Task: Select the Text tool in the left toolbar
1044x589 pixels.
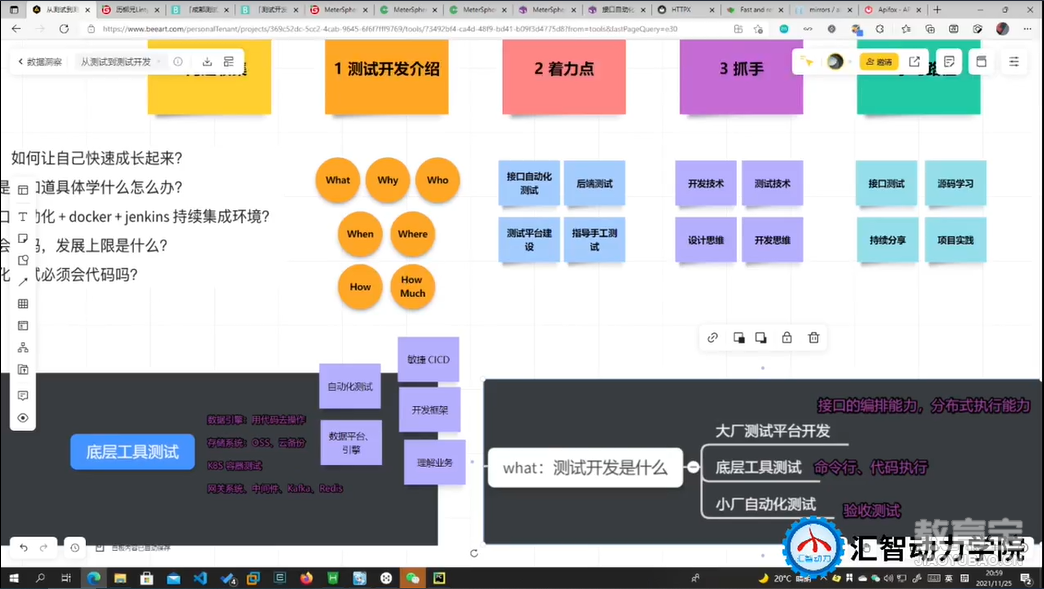Action: (x=23, y=216)
